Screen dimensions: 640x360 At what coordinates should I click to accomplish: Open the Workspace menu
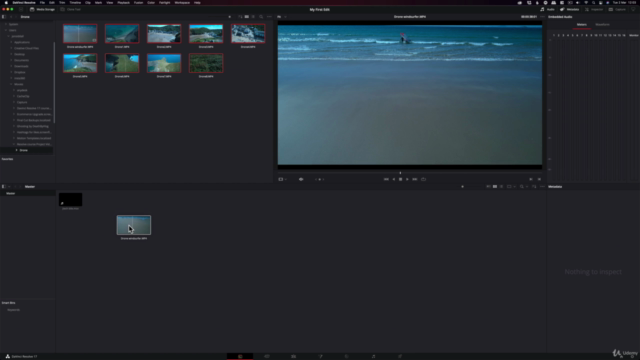(x=182, y=2)
